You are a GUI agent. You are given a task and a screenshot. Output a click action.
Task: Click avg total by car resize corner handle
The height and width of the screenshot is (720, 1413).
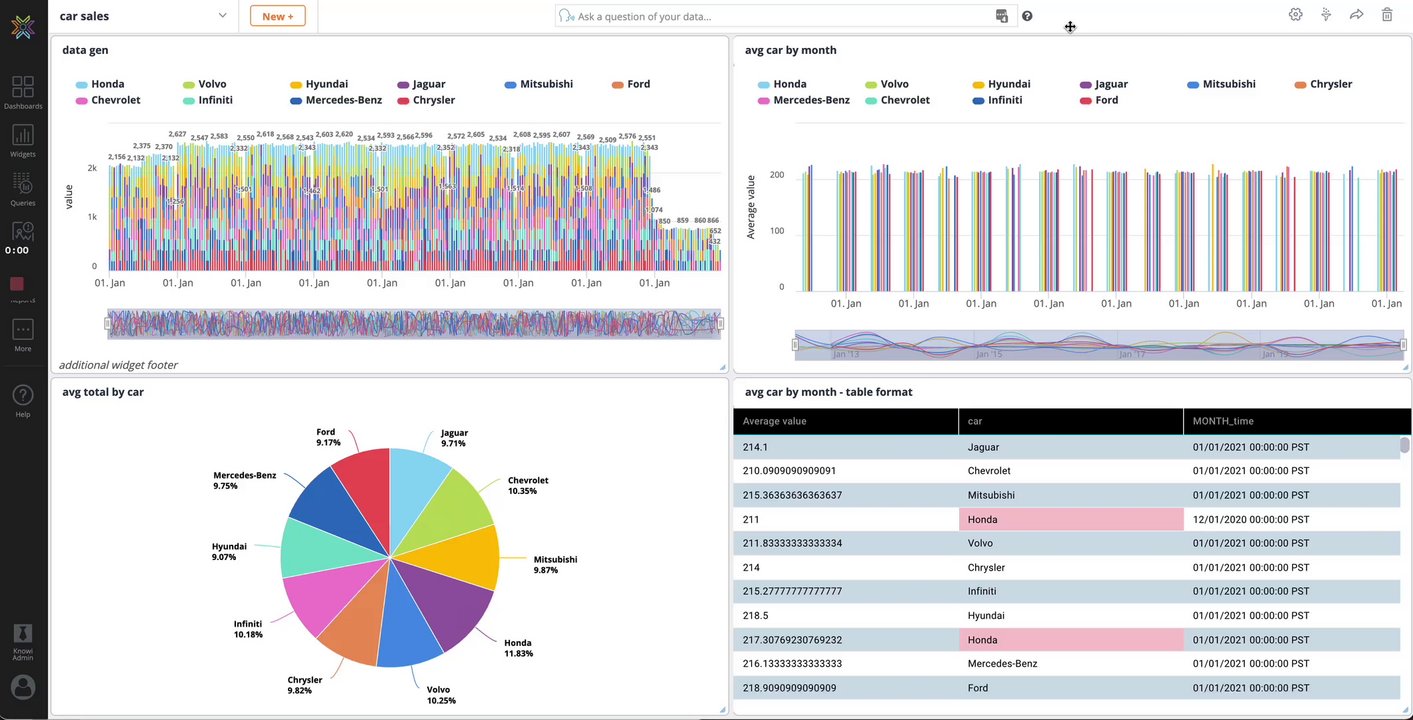point(723,710)
